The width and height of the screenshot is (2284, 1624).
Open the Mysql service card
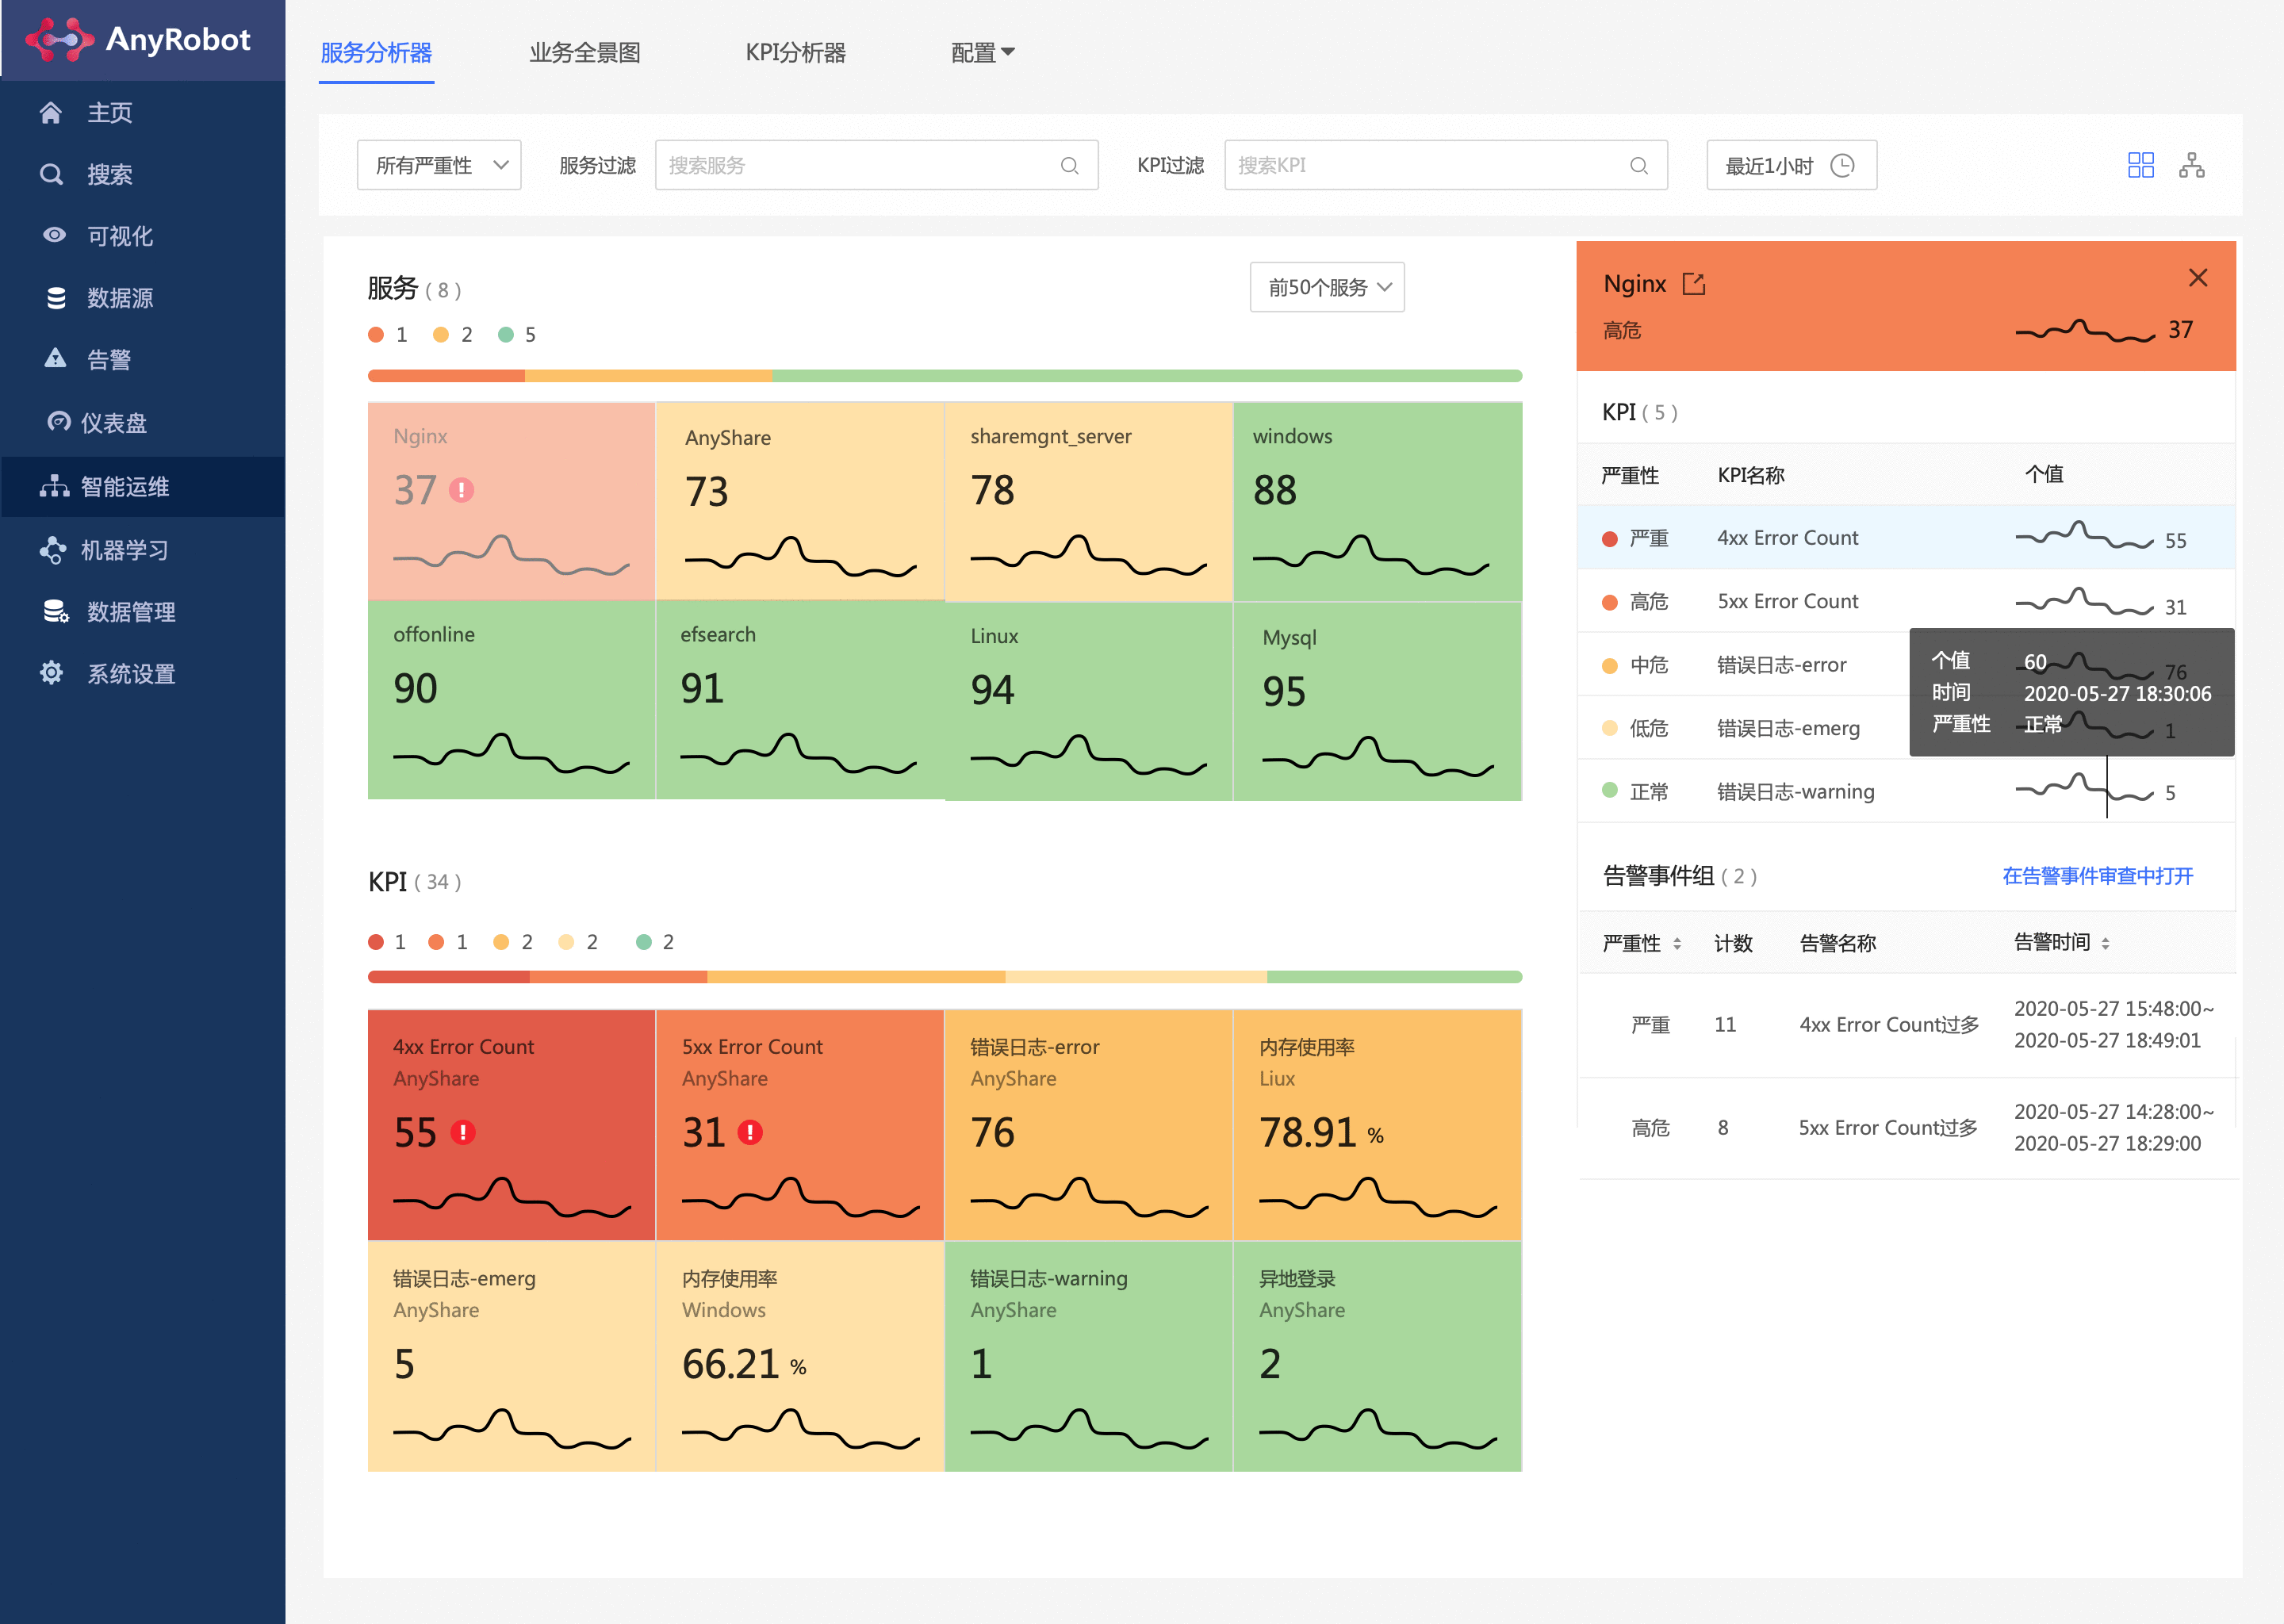point(1378,701)
